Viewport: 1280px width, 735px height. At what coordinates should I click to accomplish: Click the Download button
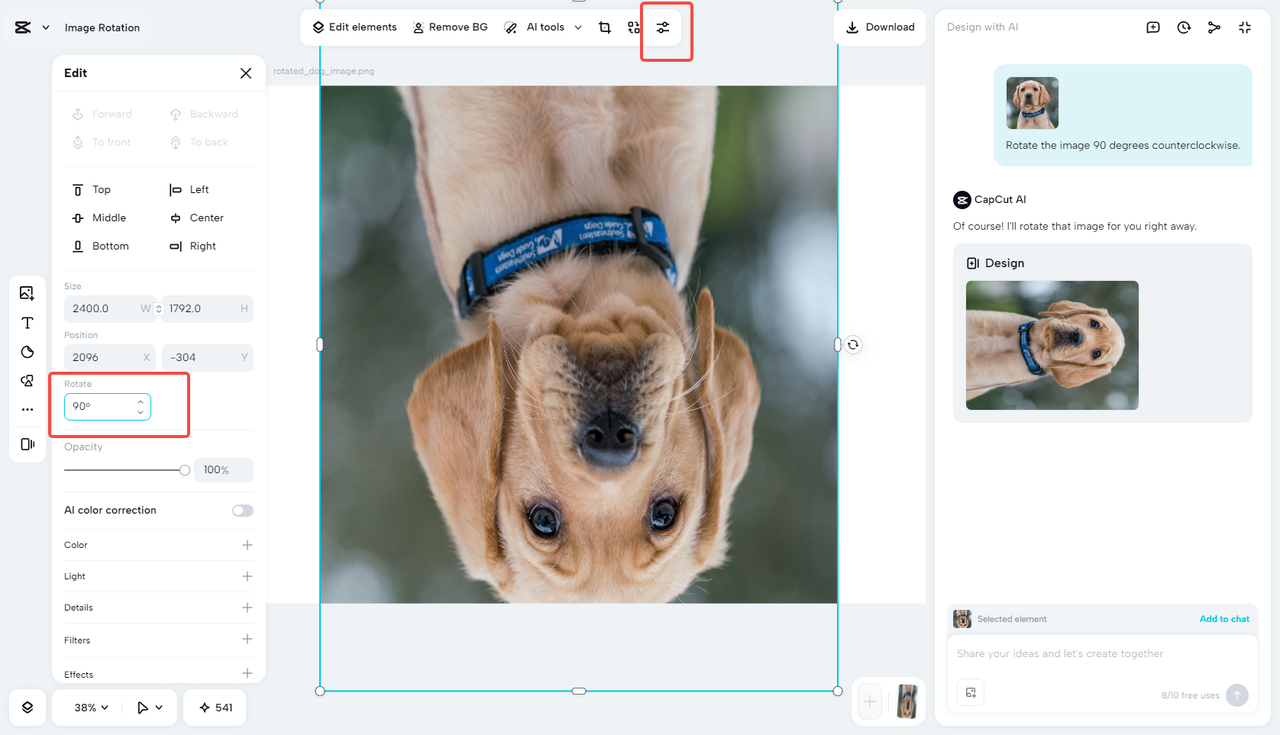(879, 27)
